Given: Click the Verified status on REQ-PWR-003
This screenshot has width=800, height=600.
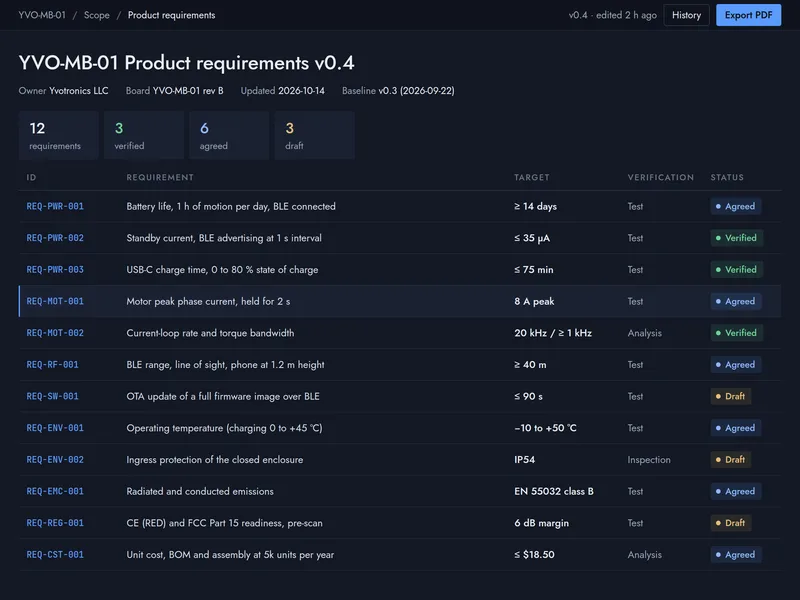Looking at the screenshot, I should coord(737,270).
